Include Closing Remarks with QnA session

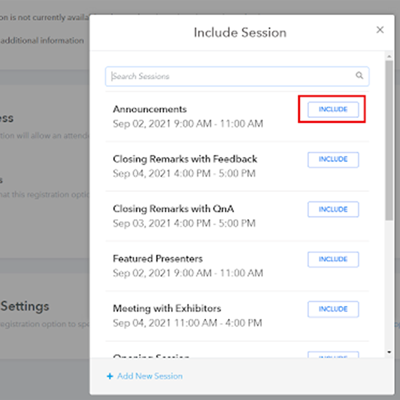(x=333, y=209)
